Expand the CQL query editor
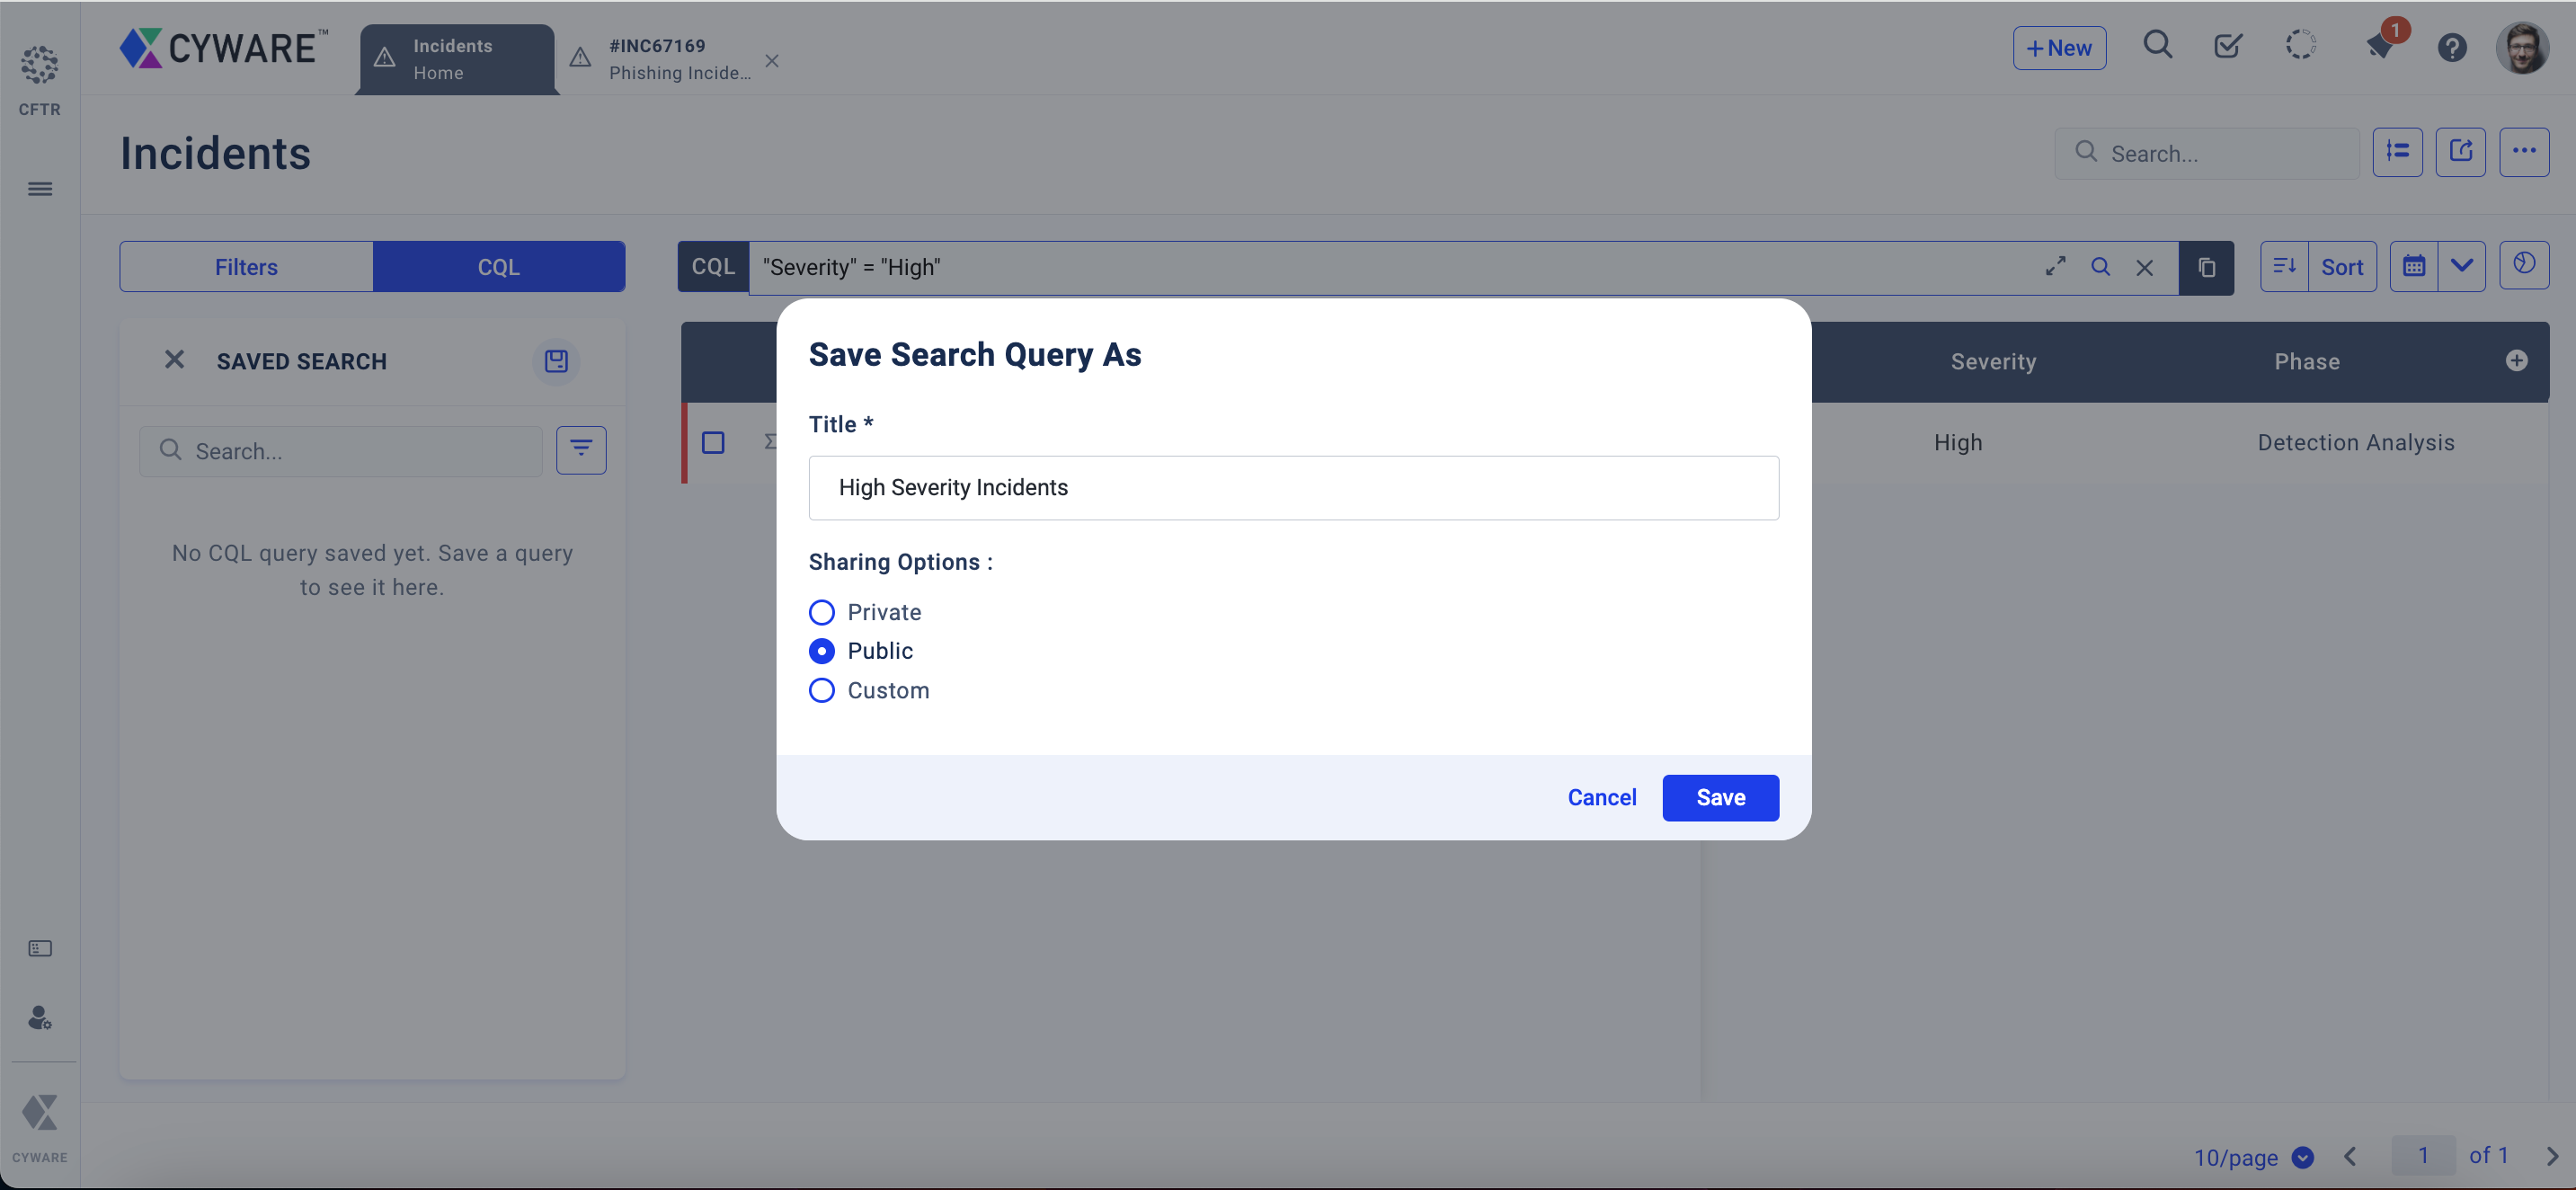Viewport: 2576px width, 1190px height. [2055, 267]
